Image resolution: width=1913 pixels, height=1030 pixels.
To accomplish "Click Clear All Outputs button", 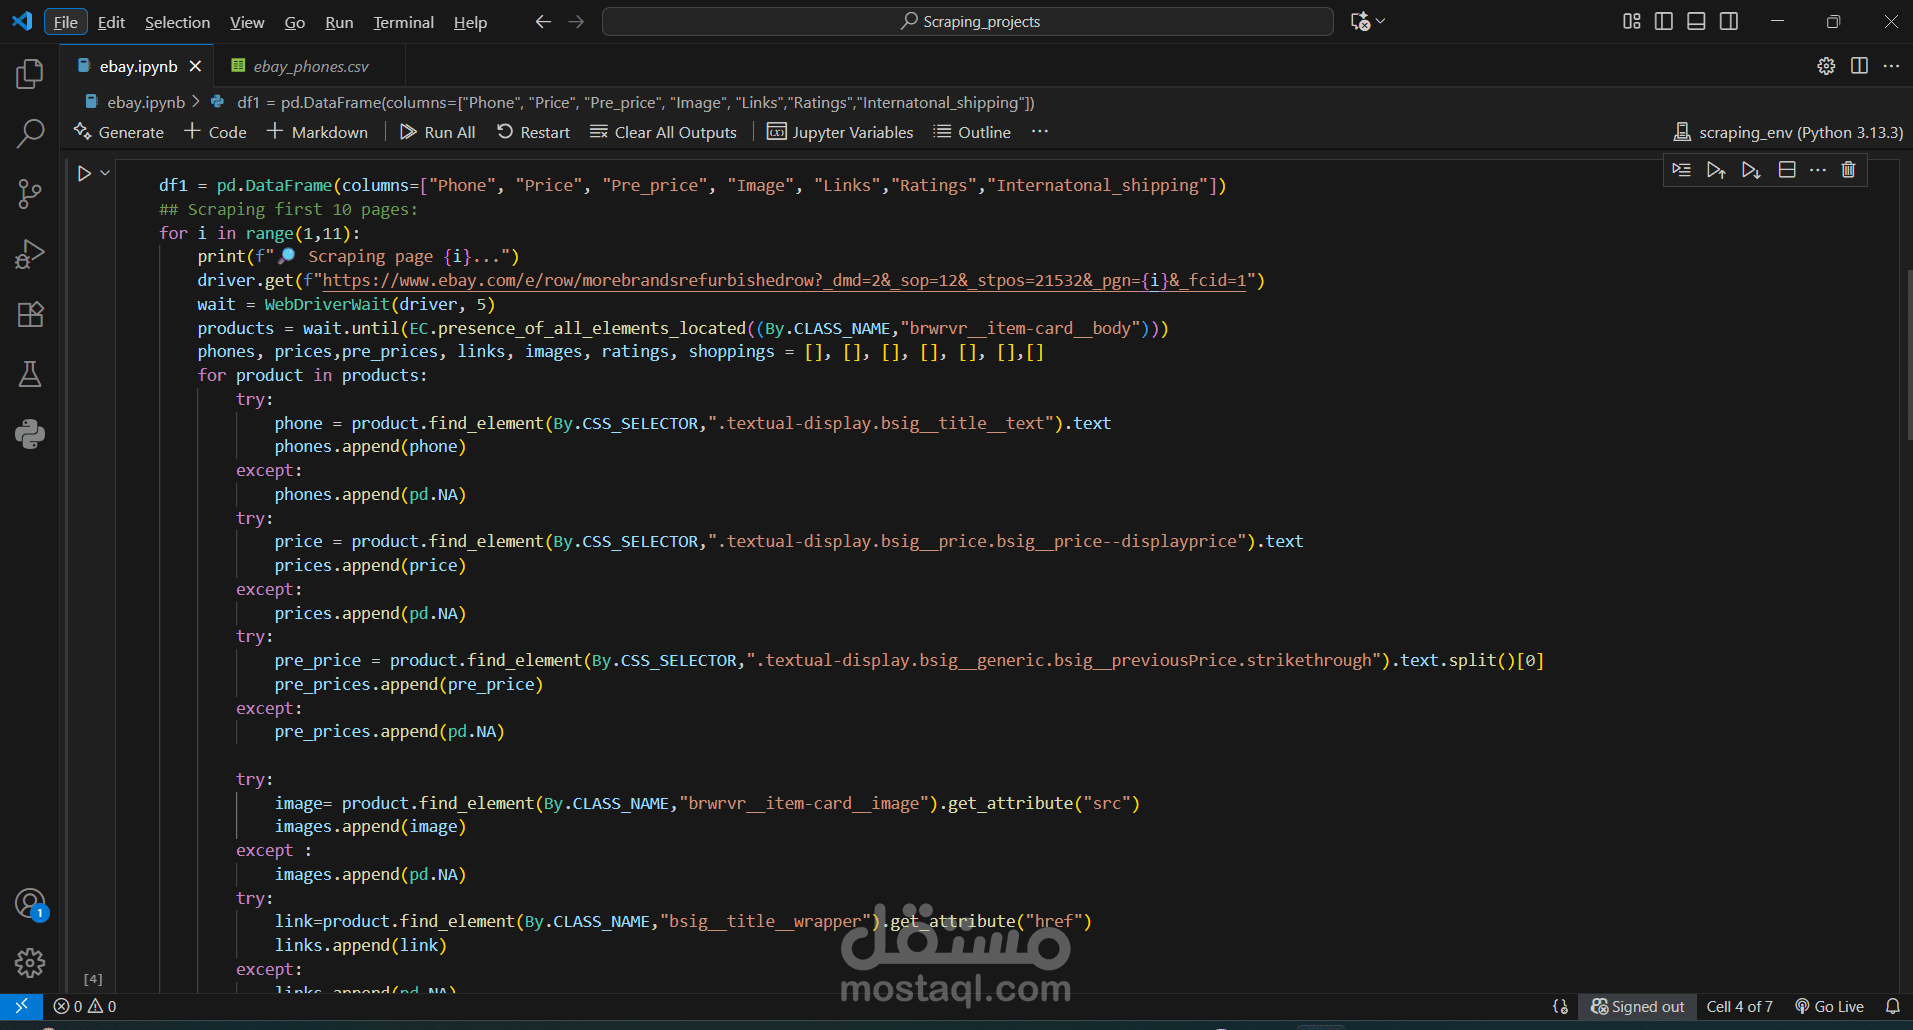I will [x=664, y=132].
